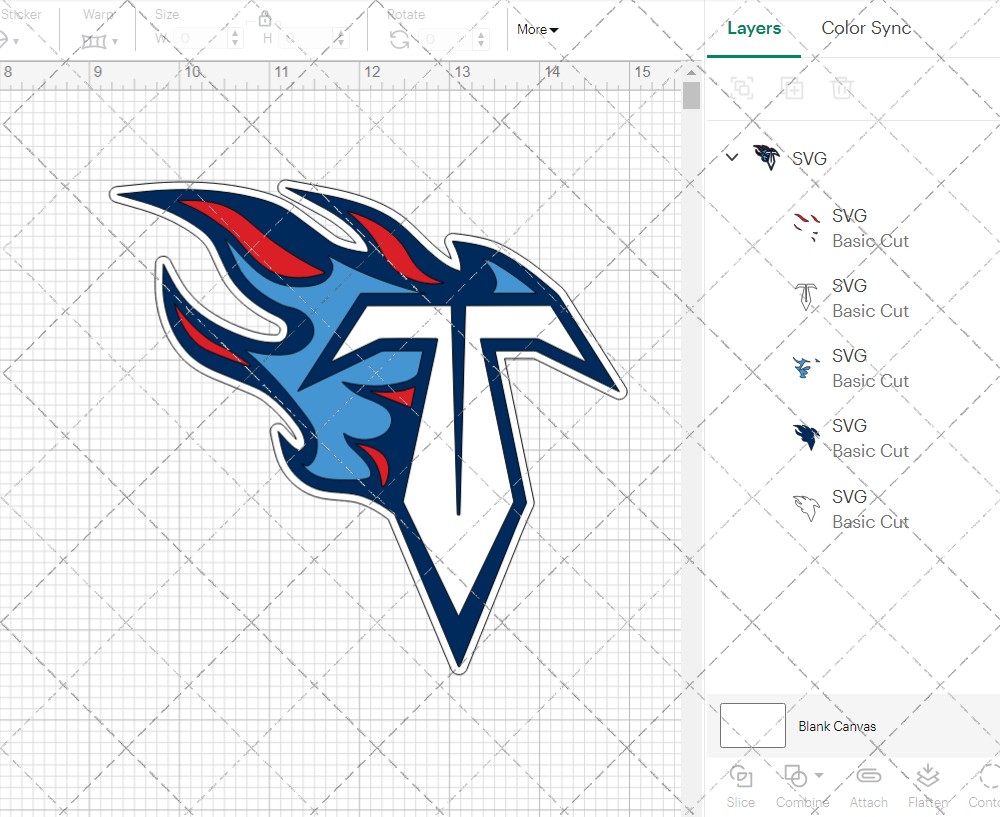The image size is (1000, 817).
Task: Open the Warp dropdown arrow
Action: coord(115,42)
